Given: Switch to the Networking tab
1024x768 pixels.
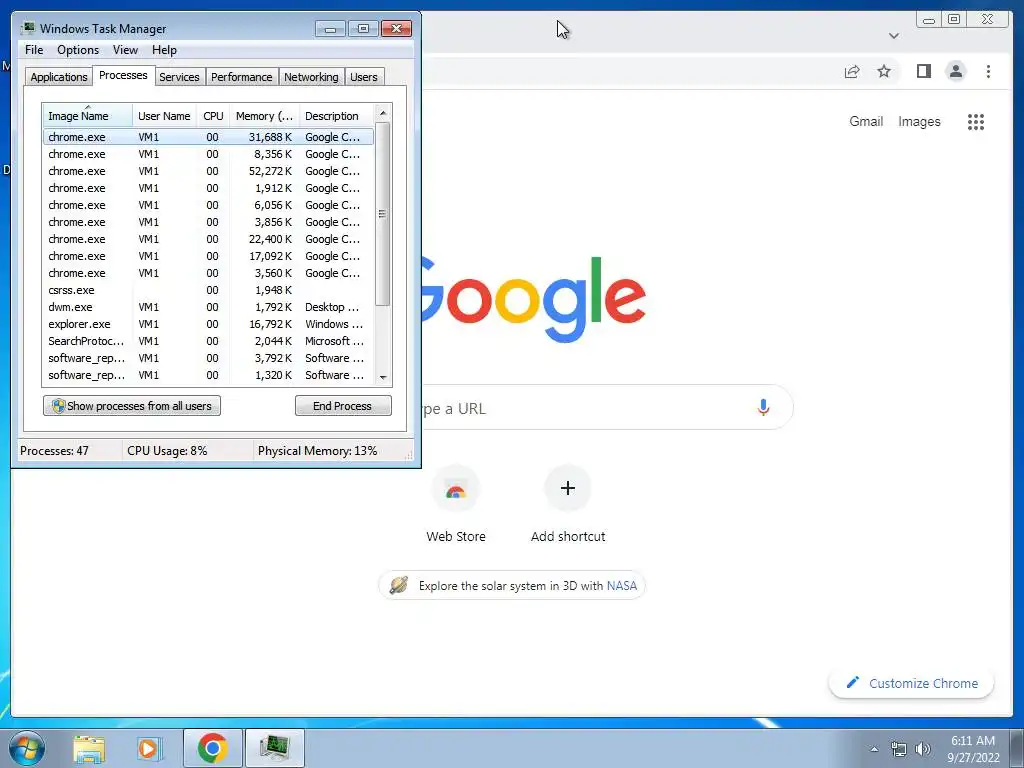Looking at the screenshot, I should [311, 76].
